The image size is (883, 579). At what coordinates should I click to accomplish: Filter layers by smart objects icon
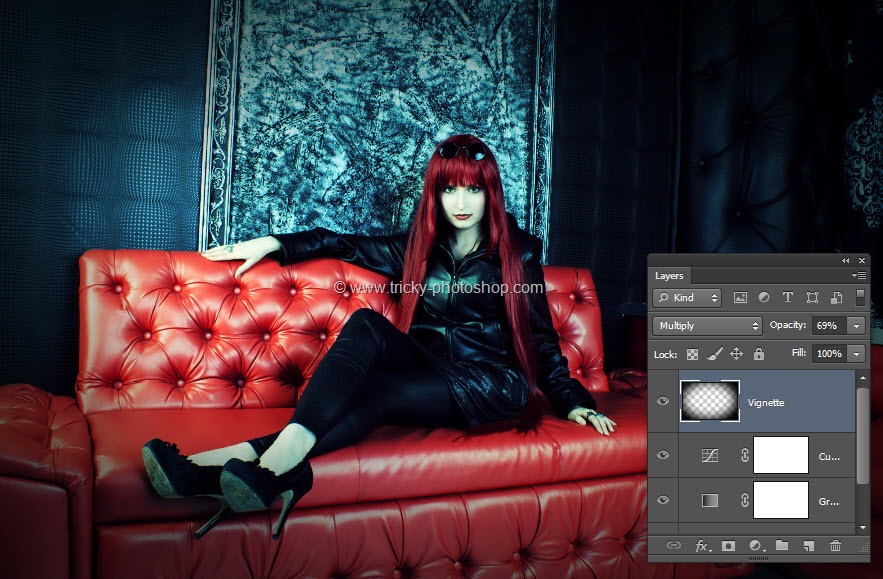[835, 298]
